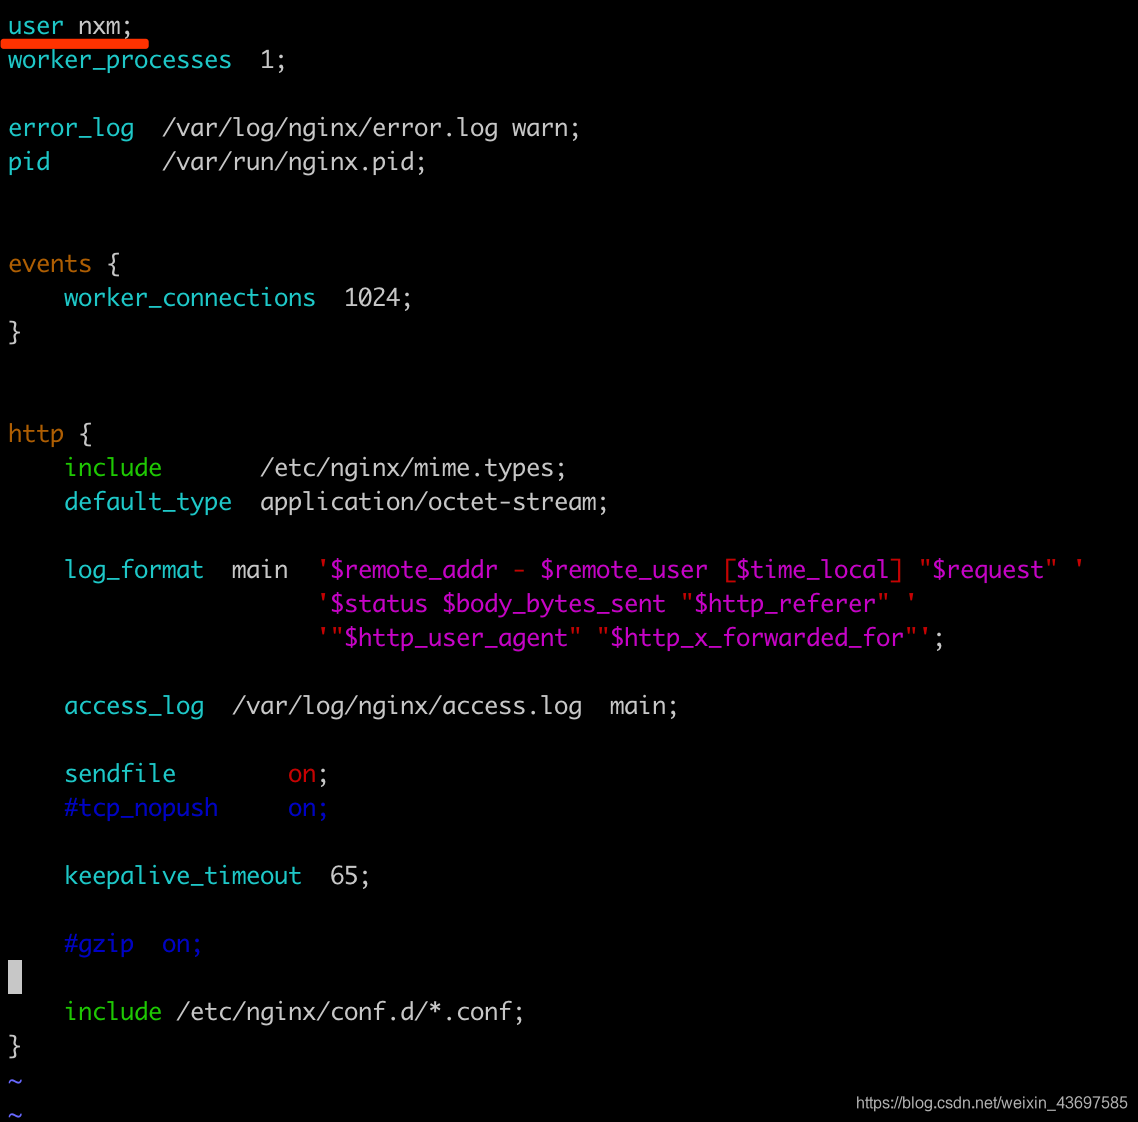Click the 'keepalive_timeout' directive
The height and width of the screenshot is (1122, 1138).
[183, 877]
